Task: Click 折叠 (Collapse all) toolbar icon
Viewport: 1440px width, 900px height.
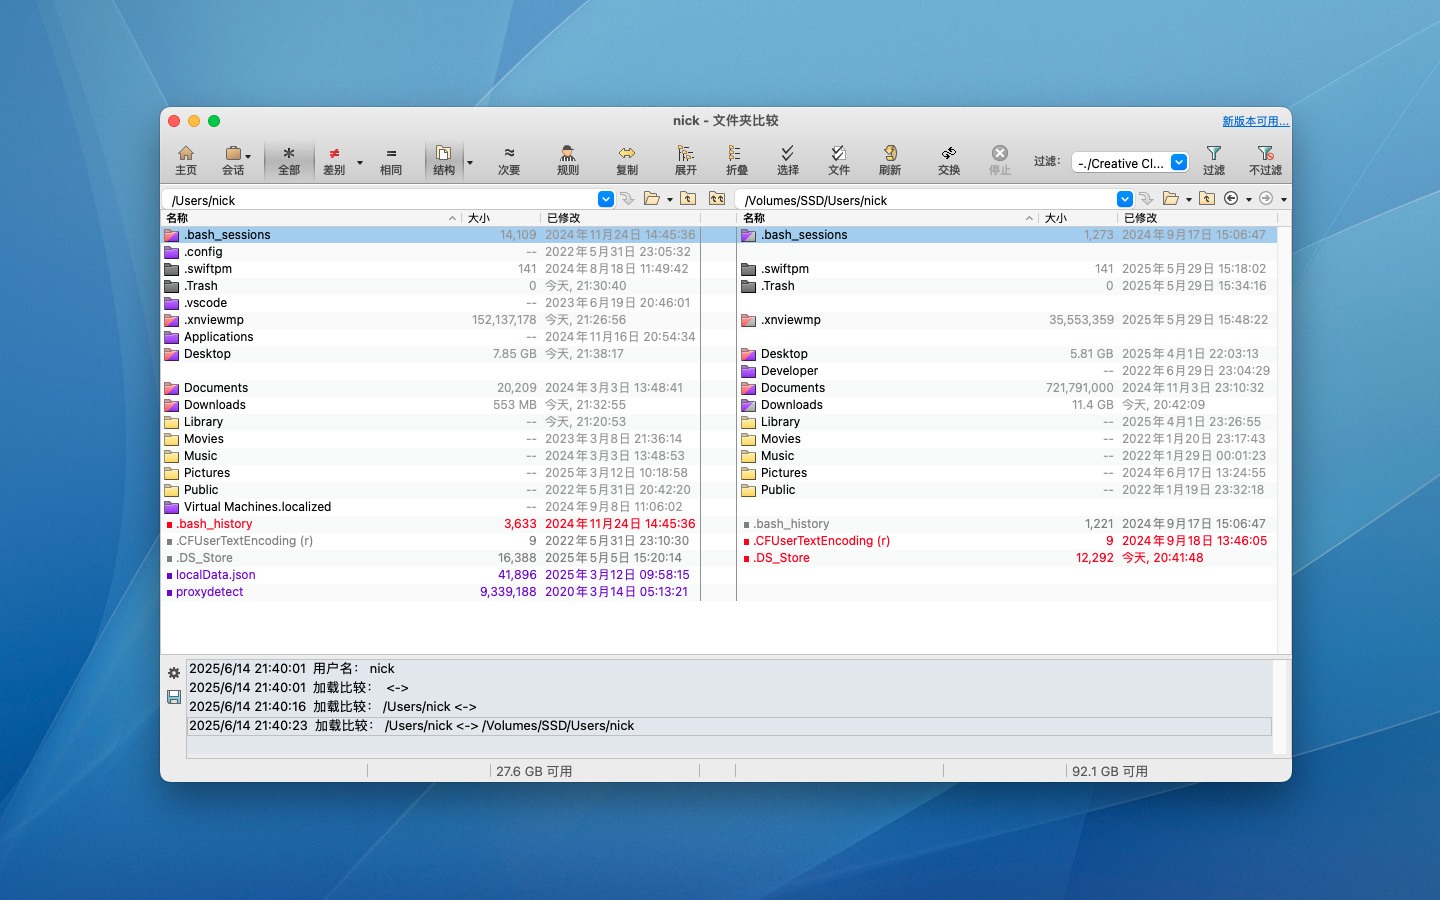Action: (737, 160)
